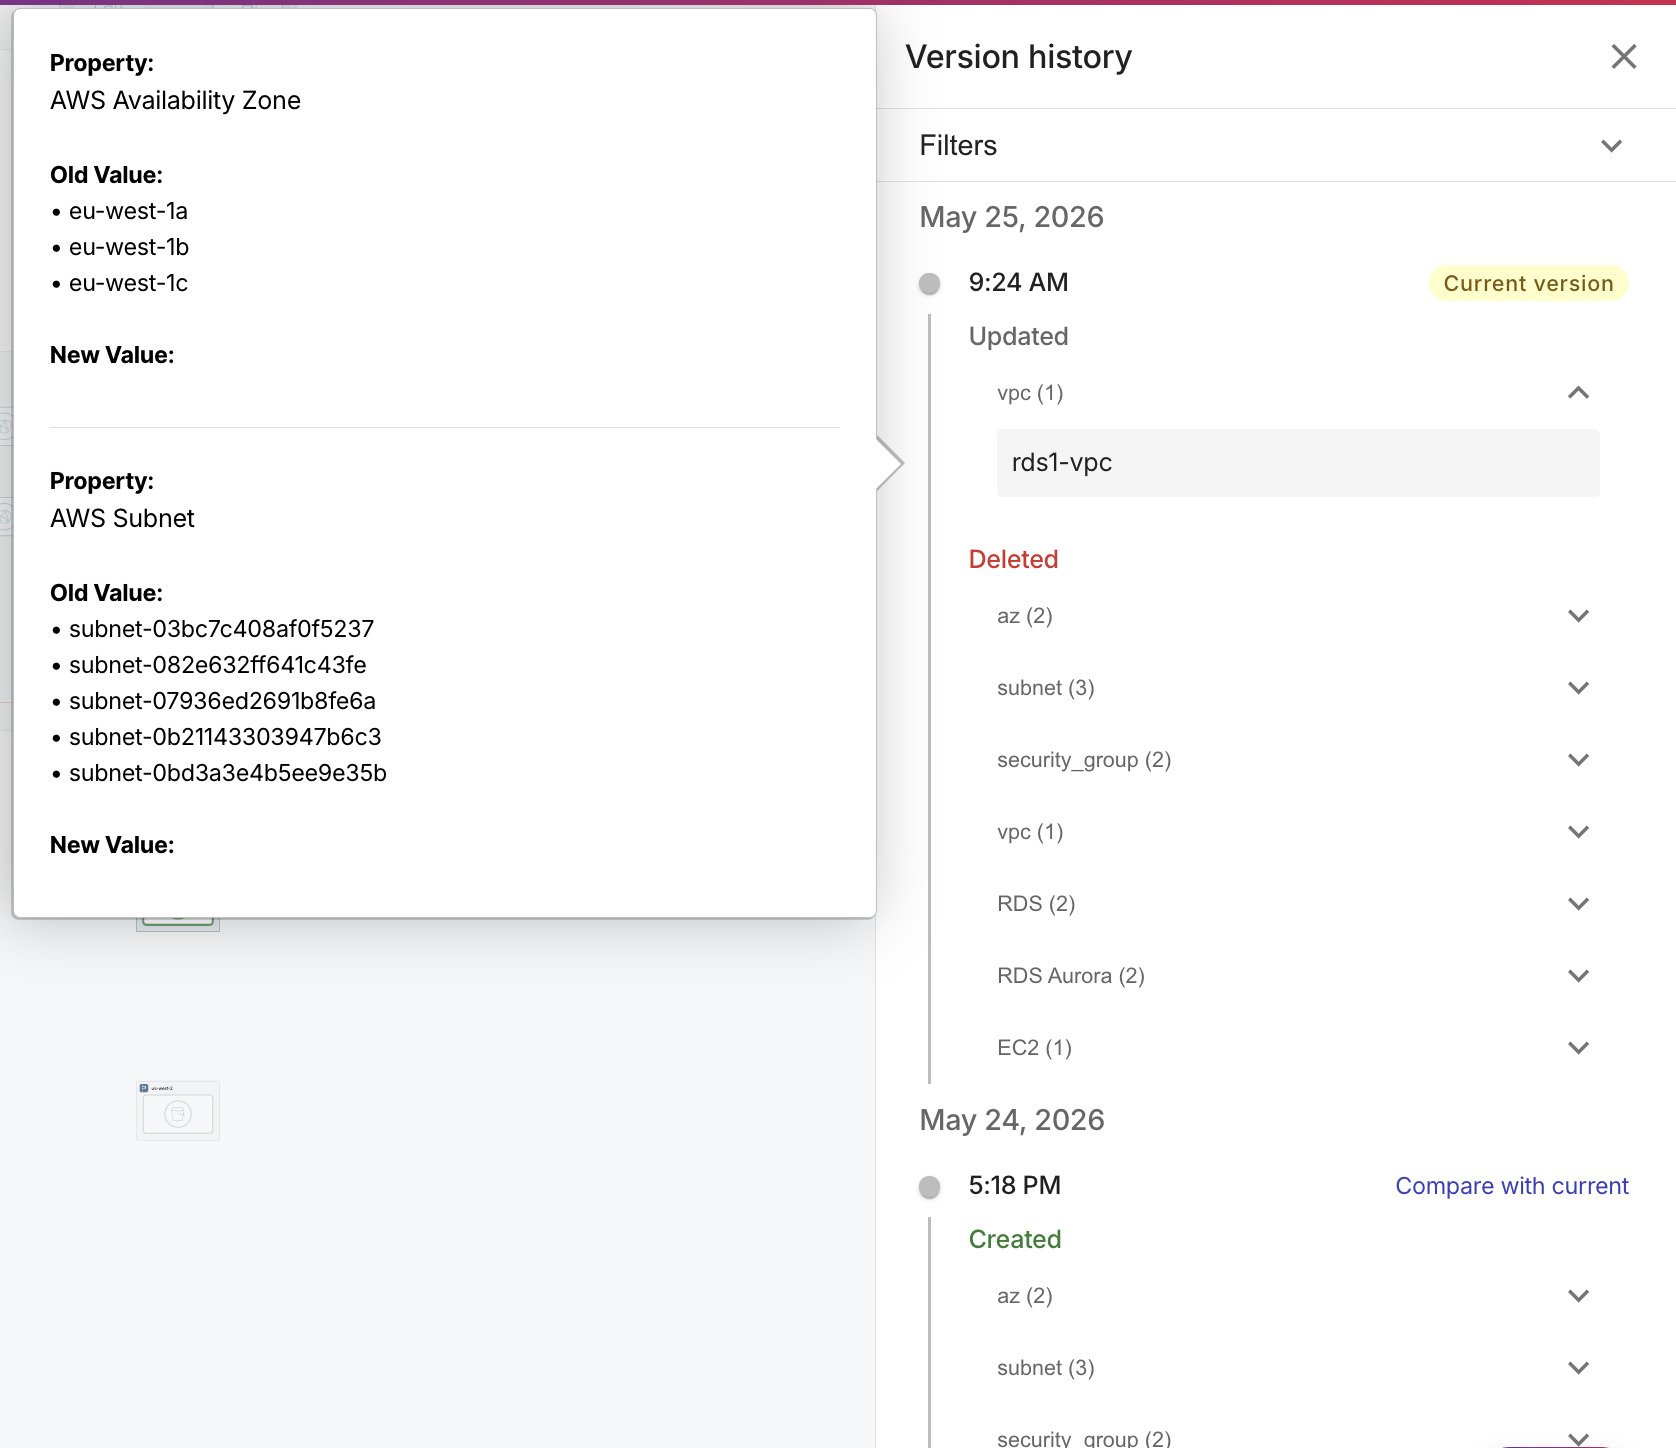
Task: Click the Updated section label
Action: (x=1018, y=337)
